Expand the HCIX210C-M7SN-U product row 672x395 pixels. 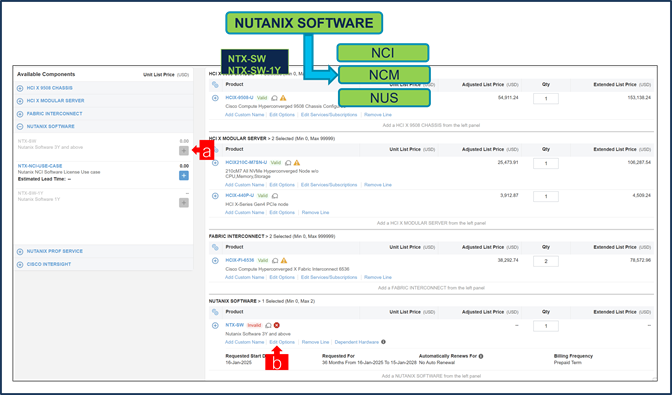point(215,163)
